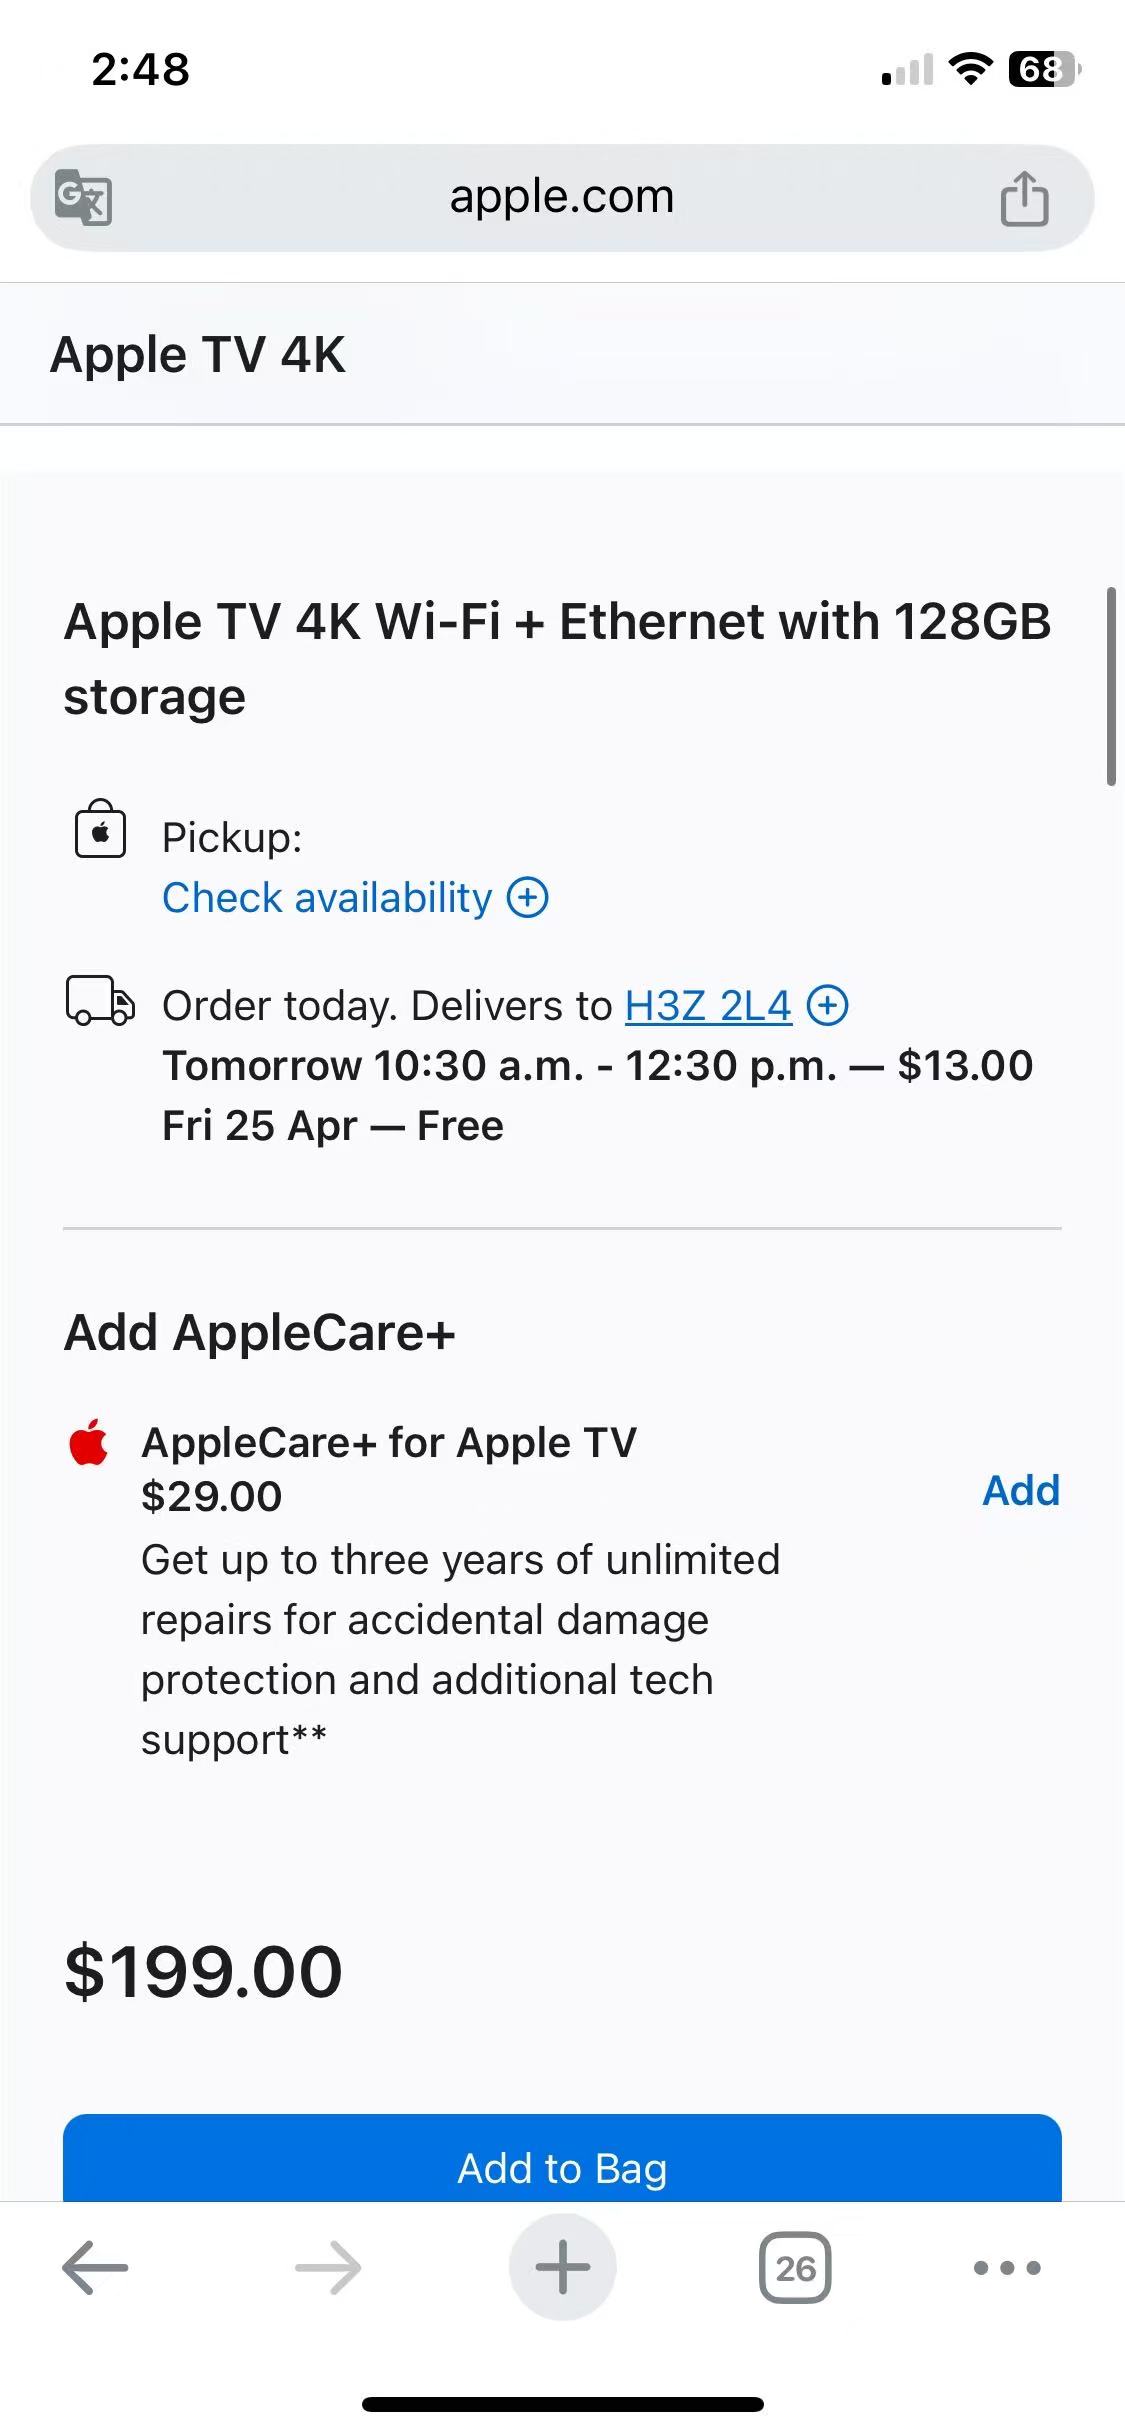
Task: Go back using the left arrow
Action: tap(95, 2267)
